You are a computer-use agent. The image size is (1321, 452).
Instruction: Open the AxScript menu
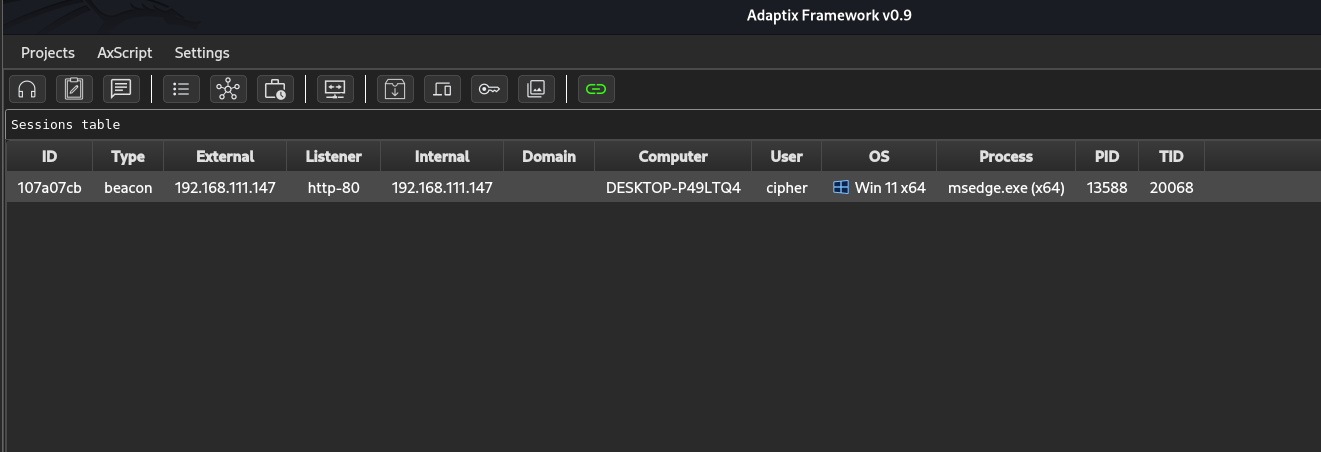tap(125, 53)
